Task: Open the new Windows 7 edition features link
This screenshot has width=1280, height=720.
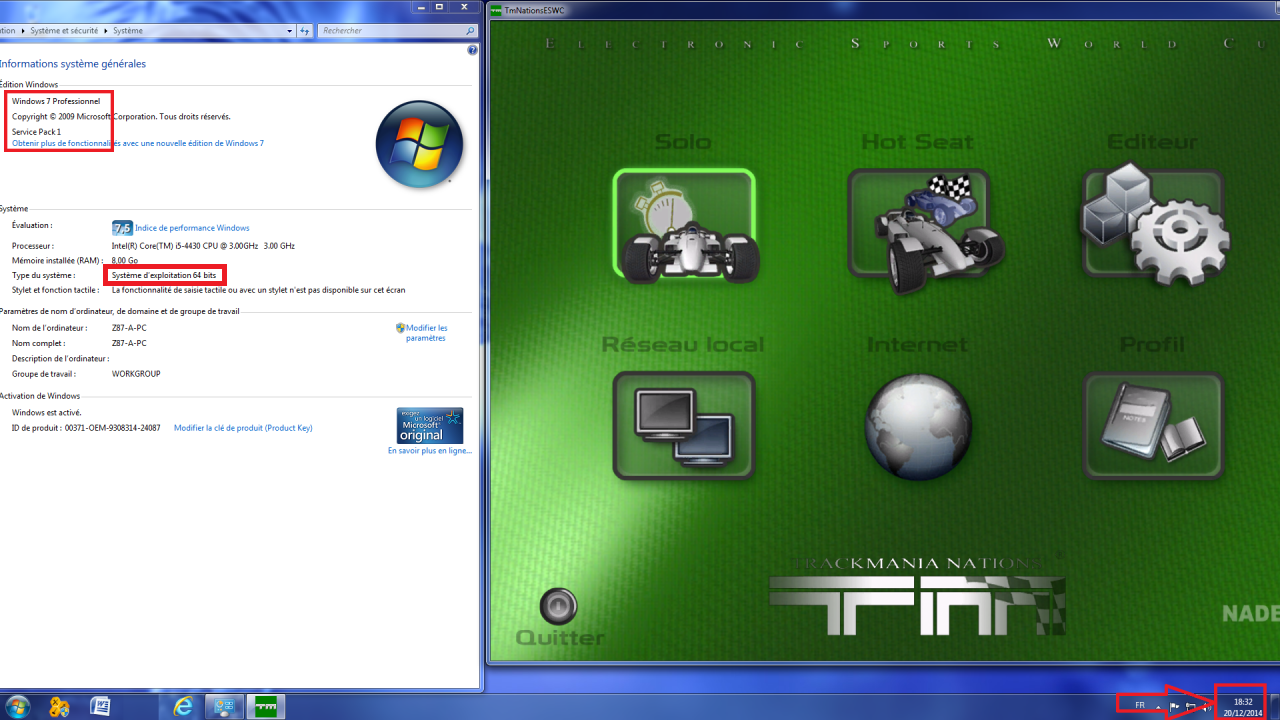Action: pos(138,143)
